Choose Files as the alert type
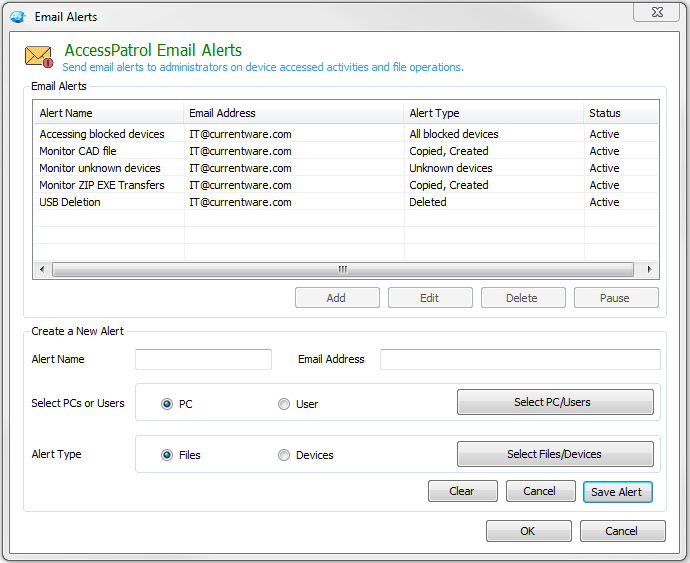The image size is (690, 563). click(167, 455)
